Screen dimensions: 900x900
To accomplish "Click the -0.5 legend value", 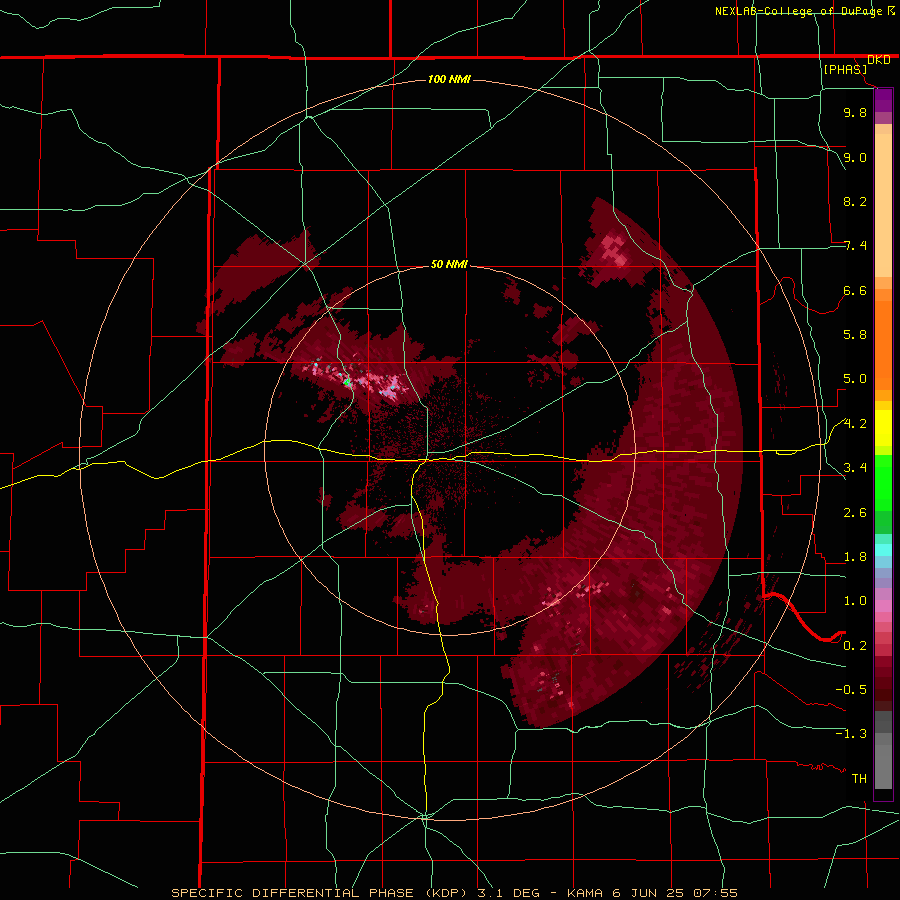I will coord(851,690).
